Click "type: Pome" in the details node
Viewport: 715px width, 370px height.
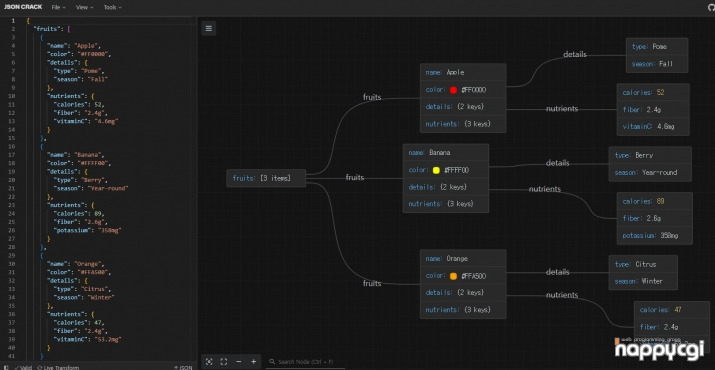point(657,47)
